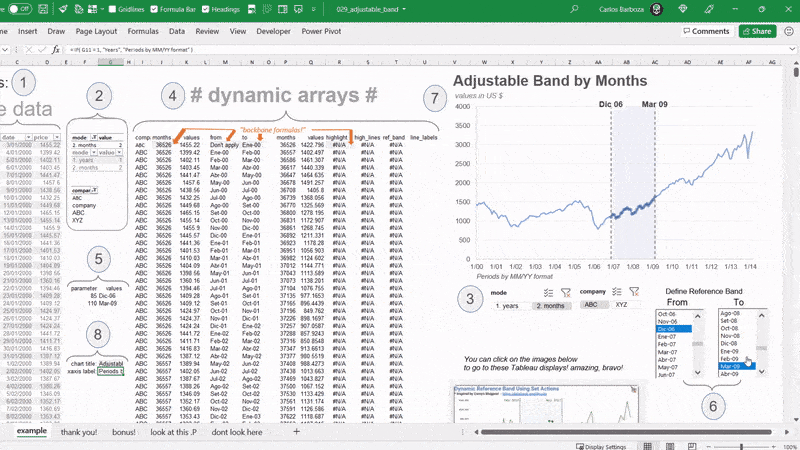Select '2. months' in mode slicer
Viewport: 800px width, 450px height.
coord(551,306)
